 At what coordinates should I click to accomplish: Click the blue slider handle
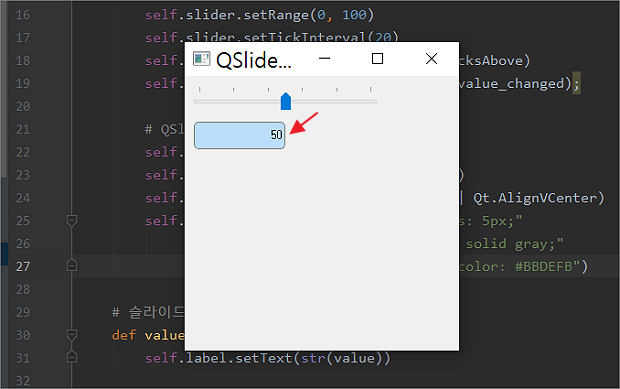[x=286, y=101]
